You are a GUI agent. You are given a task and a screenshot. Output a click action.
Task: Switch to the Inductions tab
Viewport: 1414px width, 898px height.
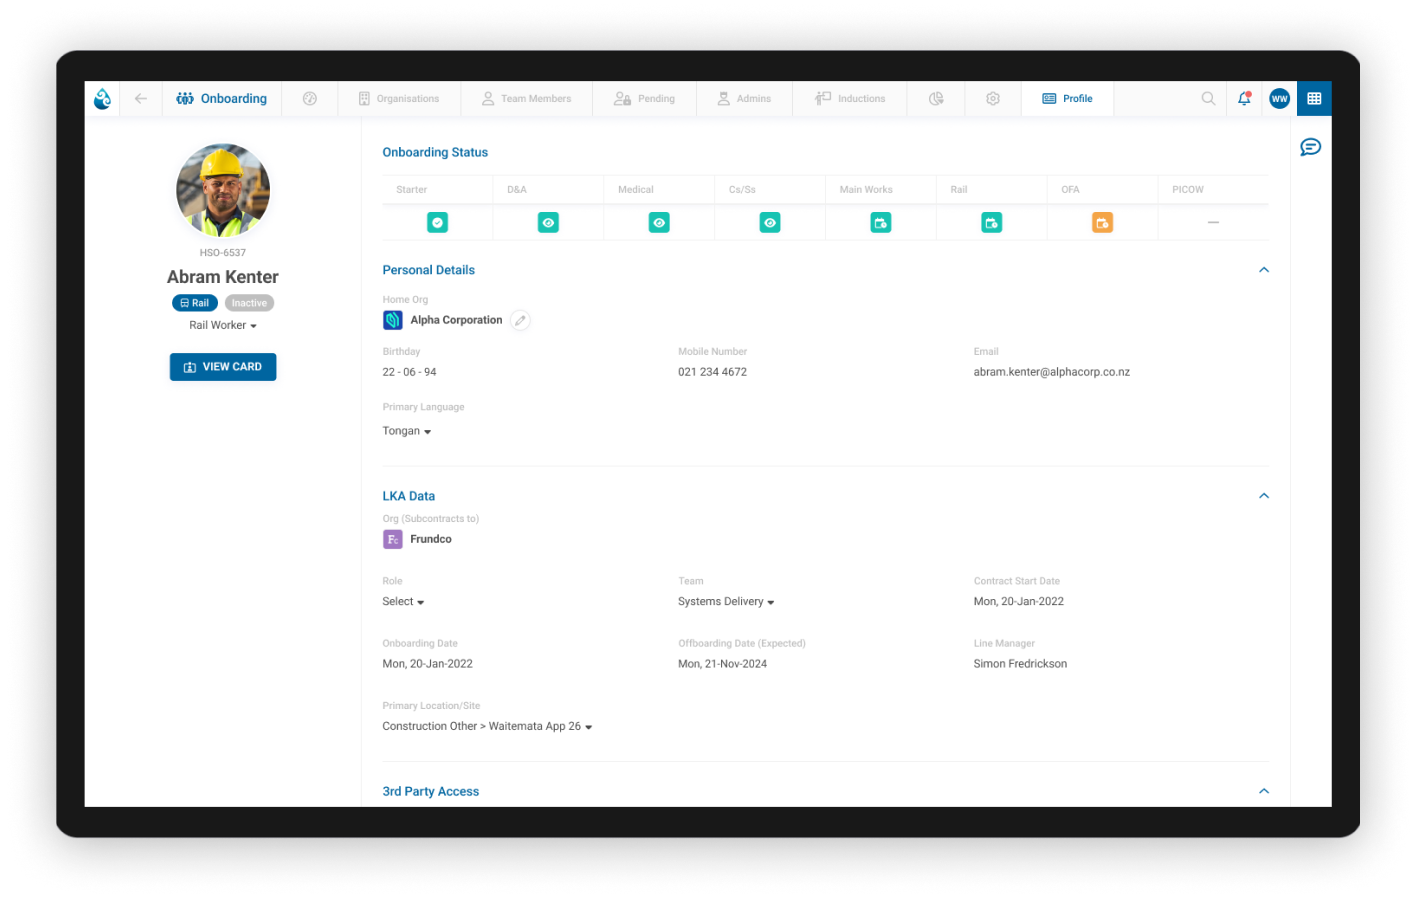[850, 99]
